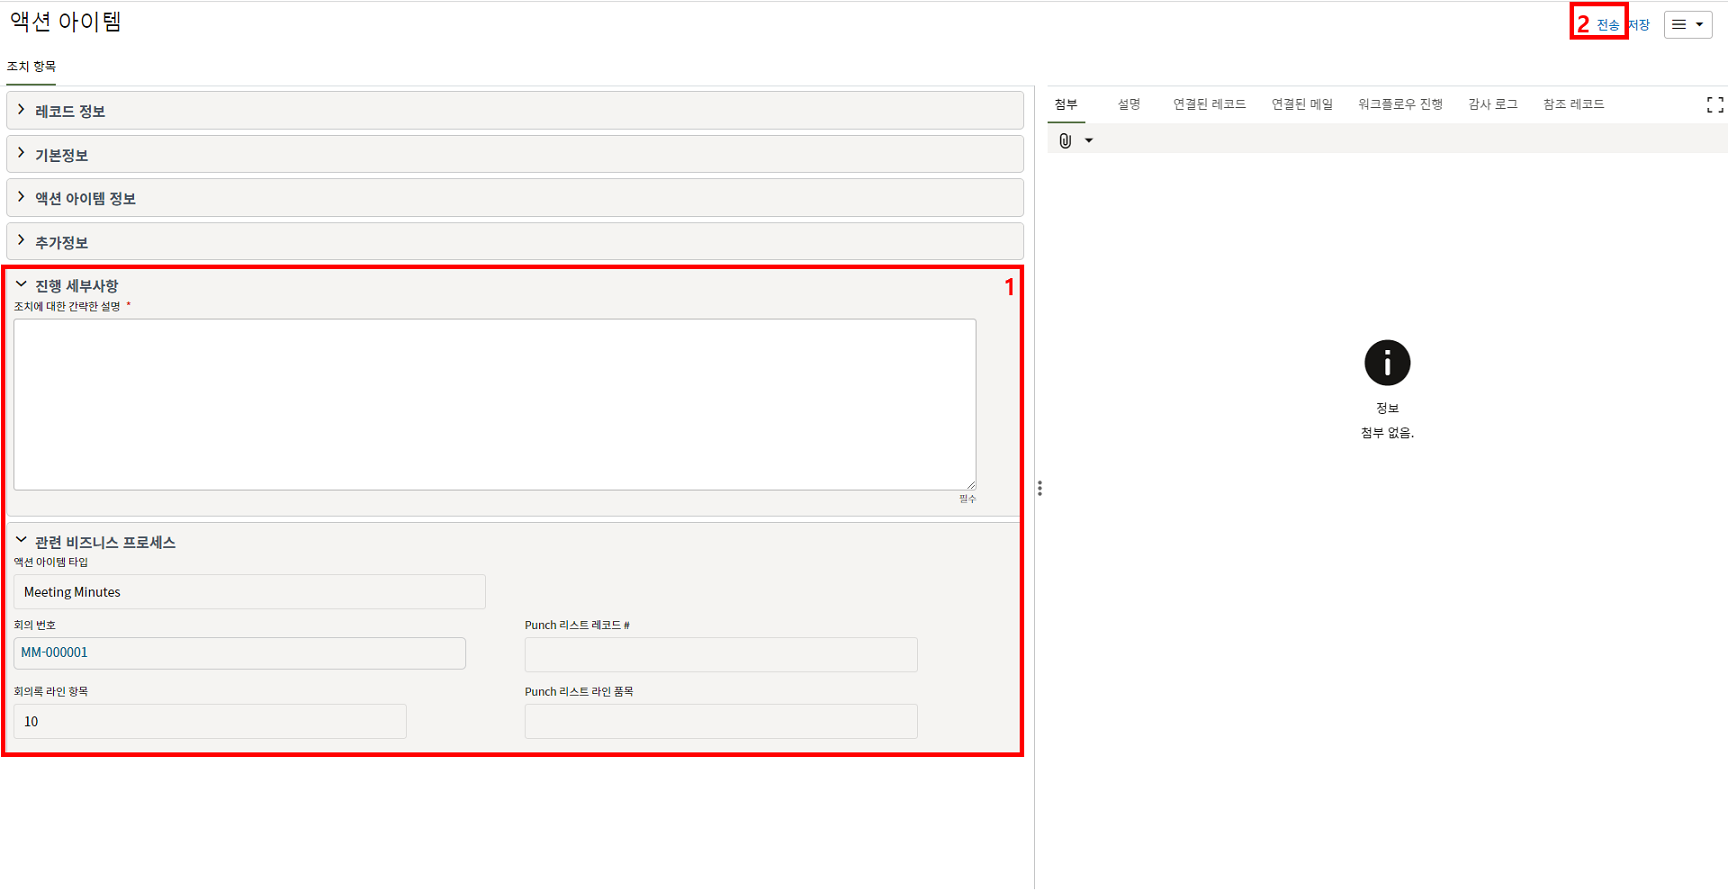Open the 연결된 레코드 tab

[x=1208, y=104]
